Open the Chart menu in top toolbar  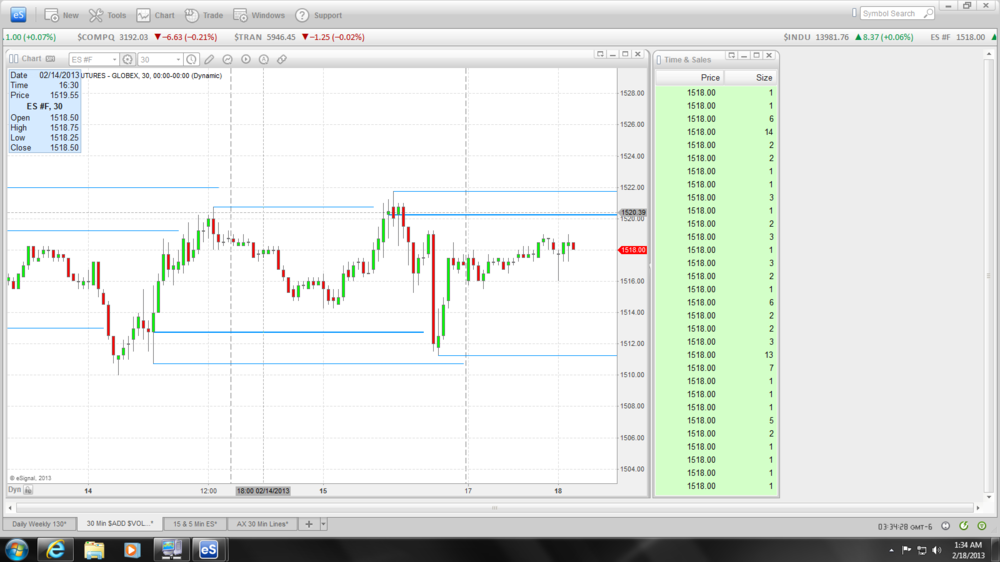(156, 15)
